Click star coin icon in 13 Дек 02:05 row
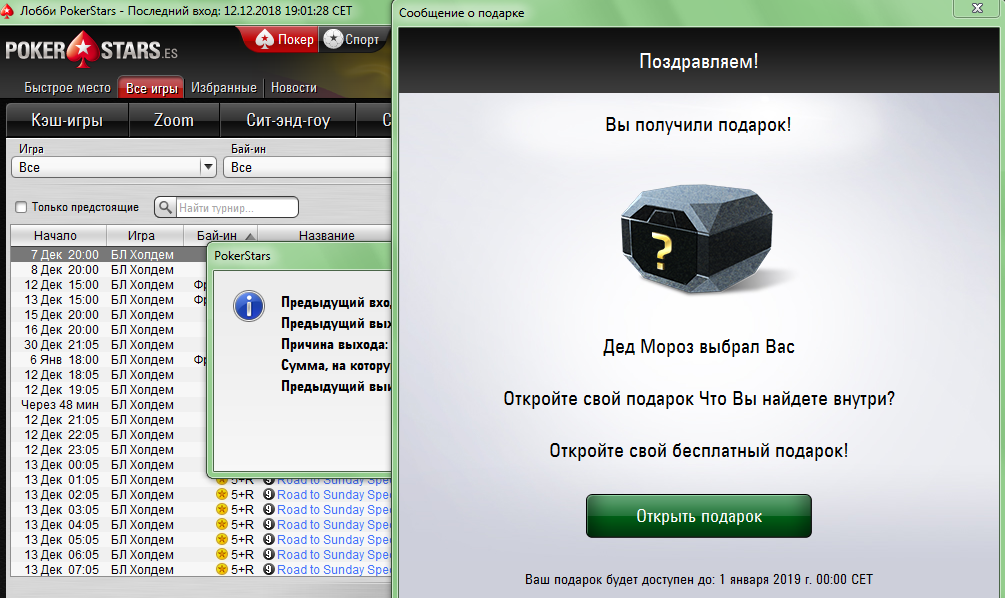Image resolution: width=1005 pixels, height=598 pixels. click(x=222, y=494)
